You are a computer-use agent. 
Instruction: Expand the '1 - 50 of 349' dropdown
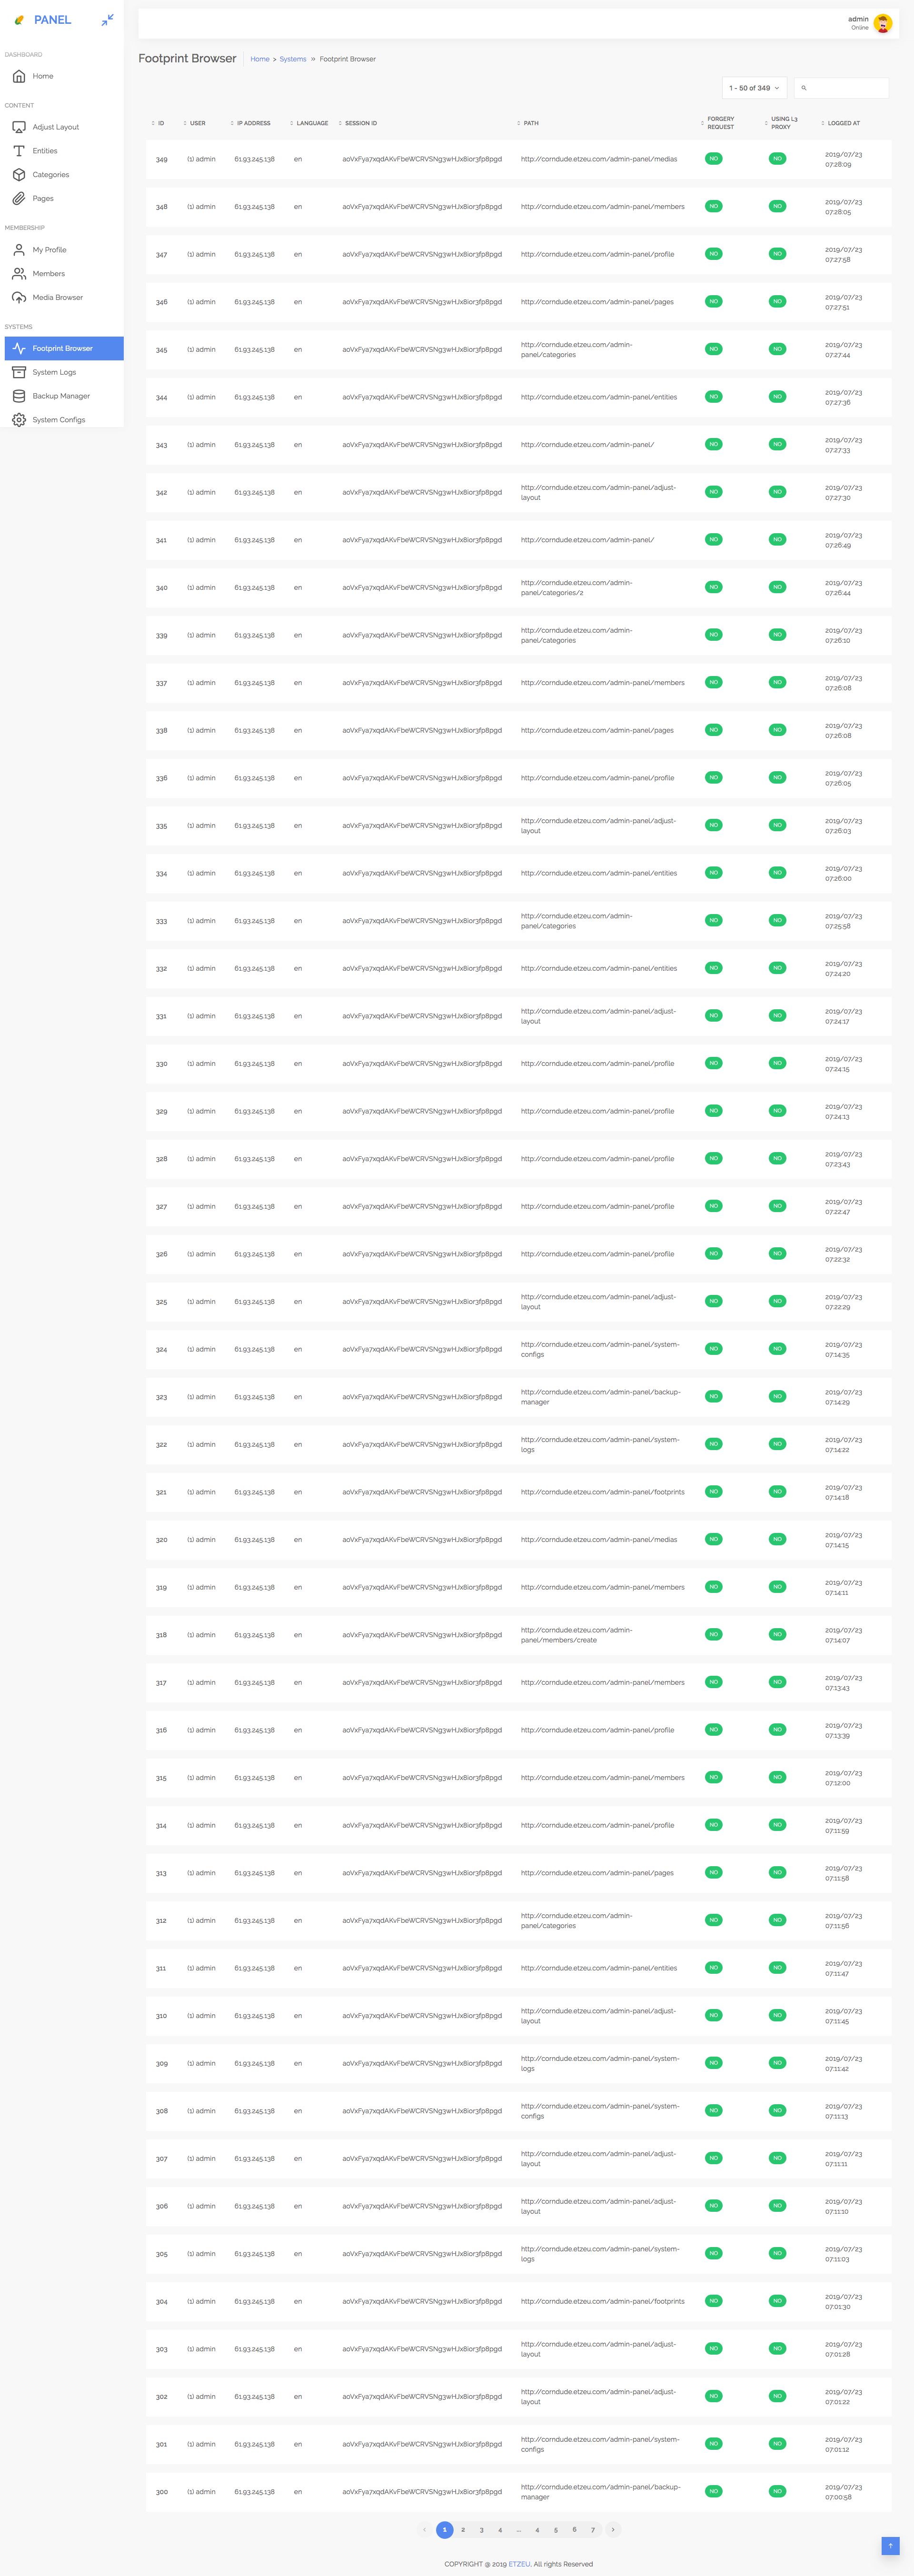pos(754,88)
